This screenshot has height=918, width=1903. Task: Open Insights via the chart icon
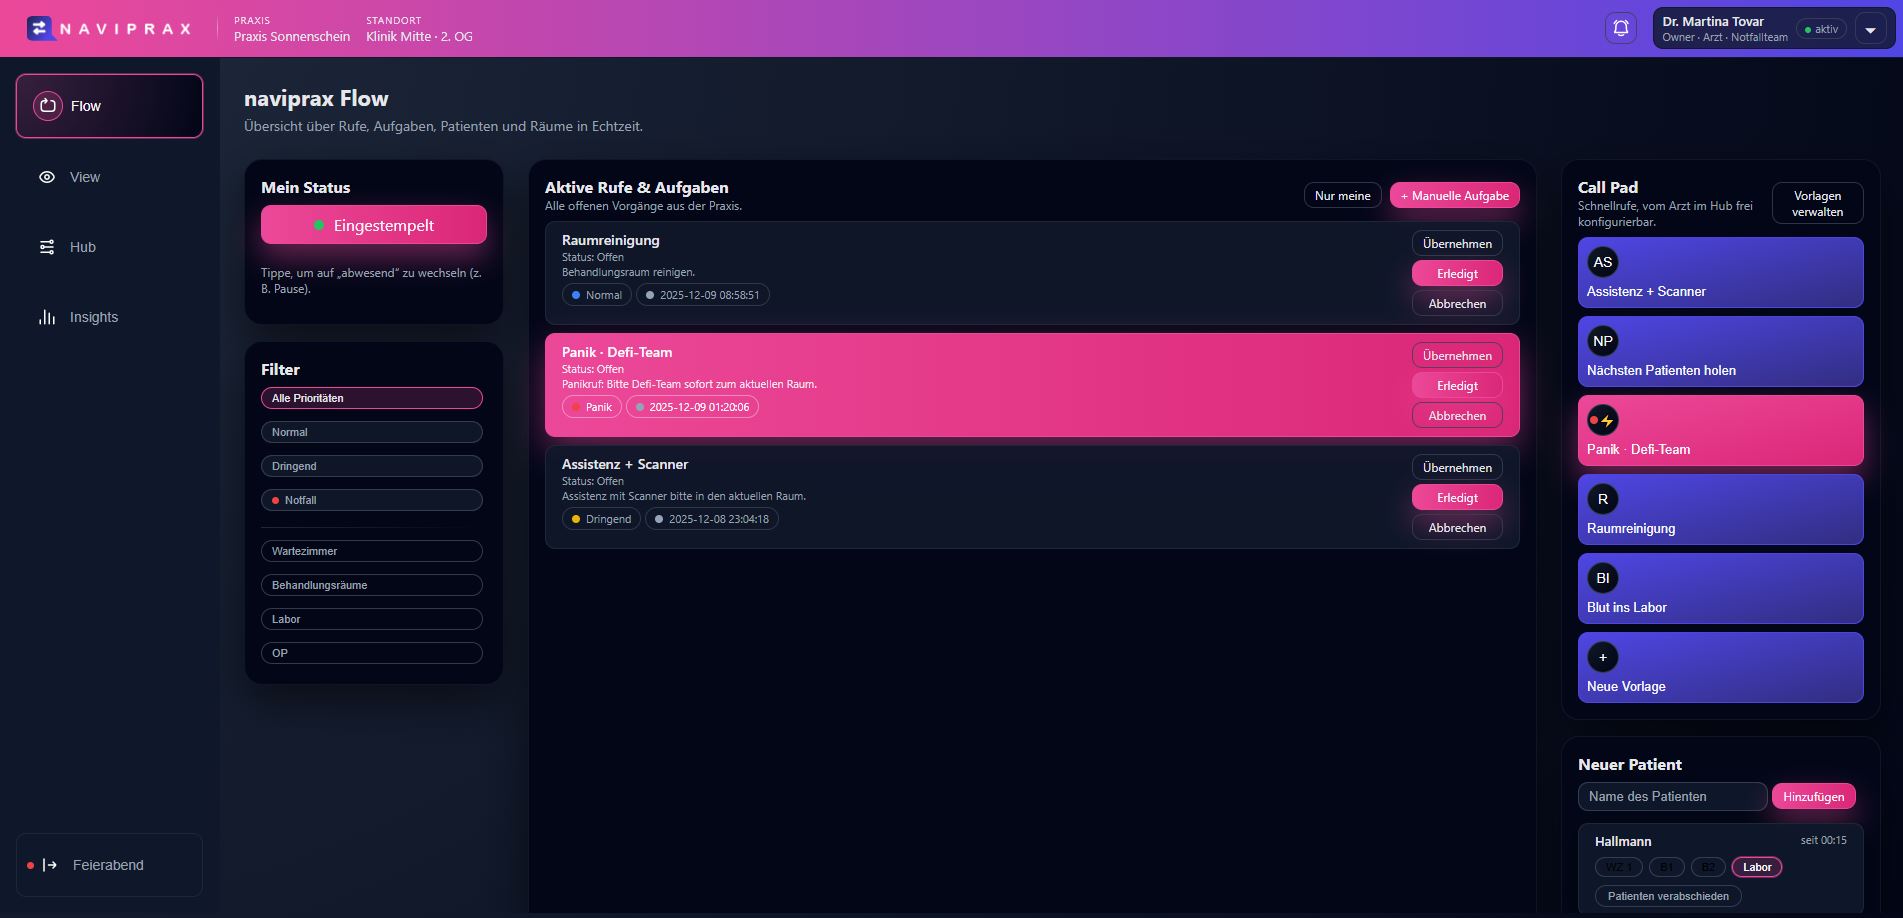pos(48,317)
